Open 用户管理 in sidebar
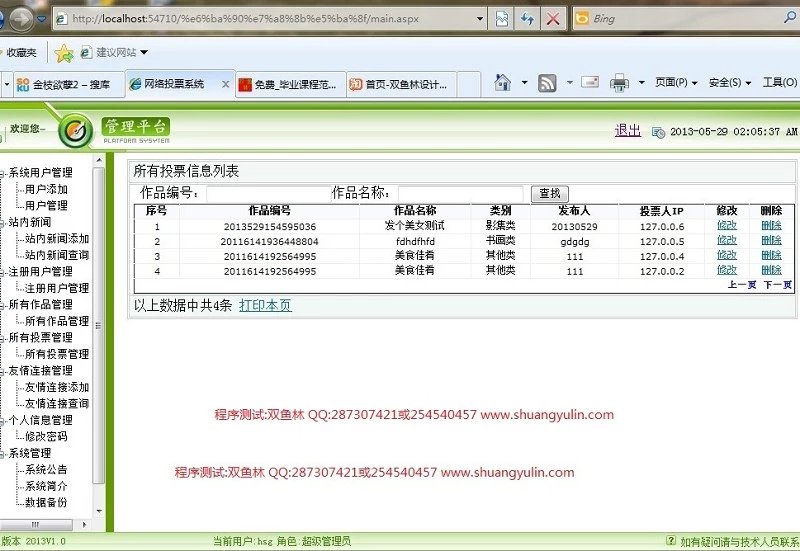 pos(46,206)
